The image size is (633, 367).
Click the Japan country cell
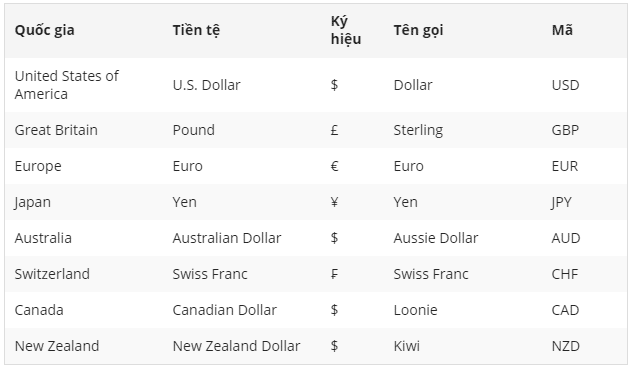tap(33, 202)
